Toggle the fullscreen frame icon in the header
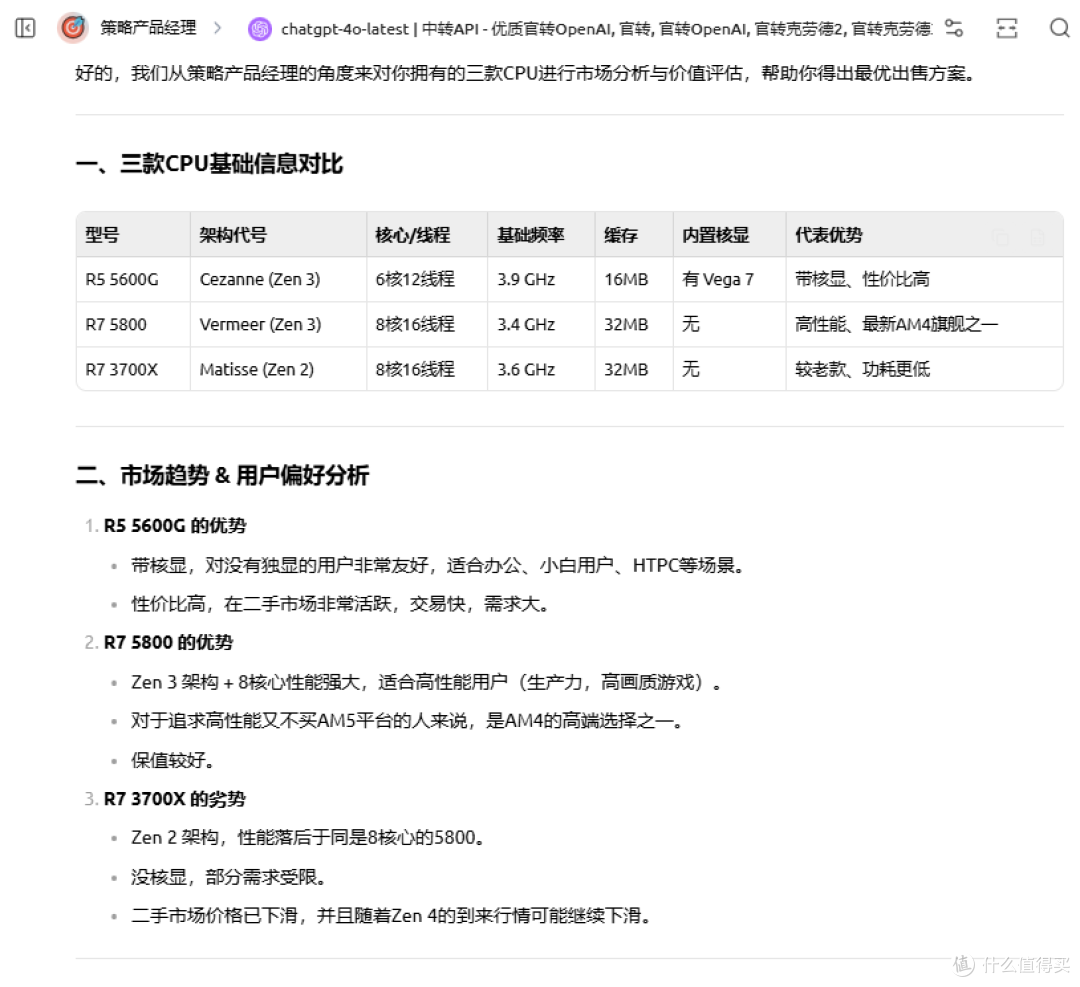1080x987 pixels. click(1006, 28)
